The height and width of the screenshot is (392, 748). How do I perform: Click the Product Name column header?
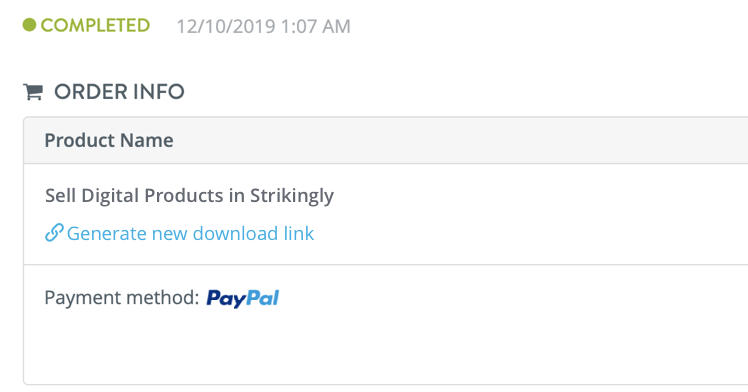pos(109,140)
